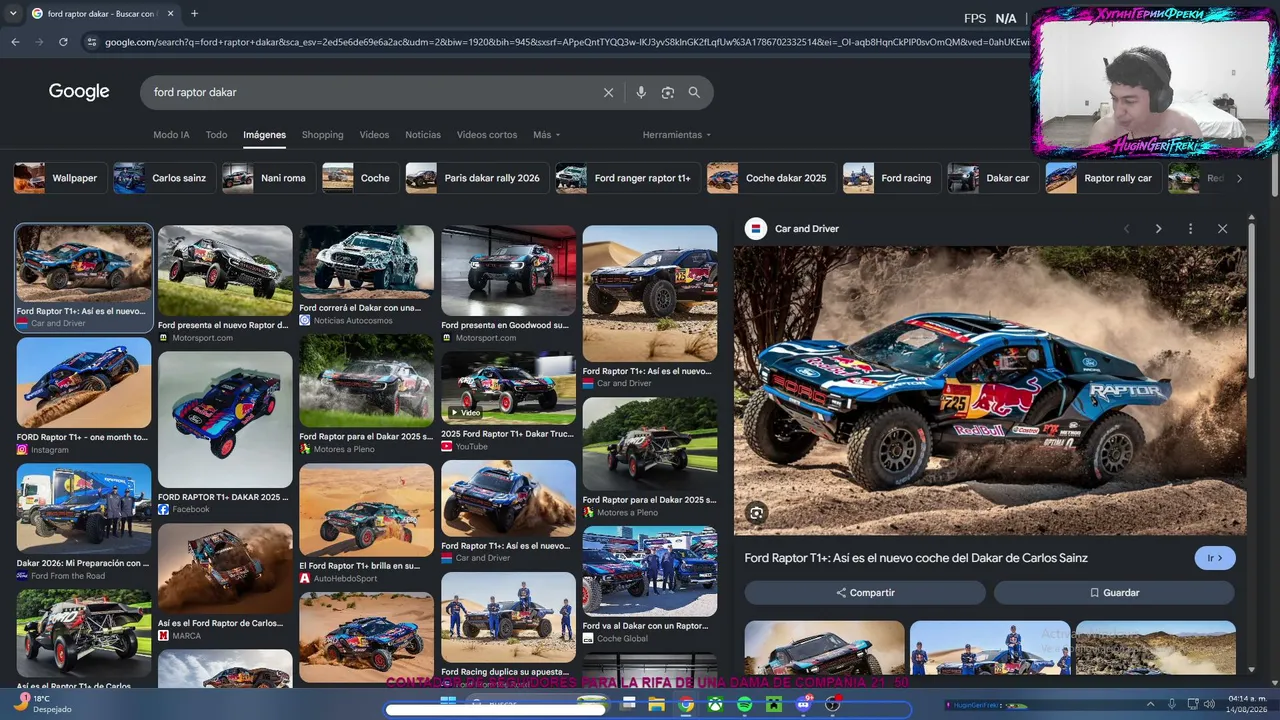1280x720 pixels.
Task: Select the Coche dakar 2025 chip
Action: [772, 178]
